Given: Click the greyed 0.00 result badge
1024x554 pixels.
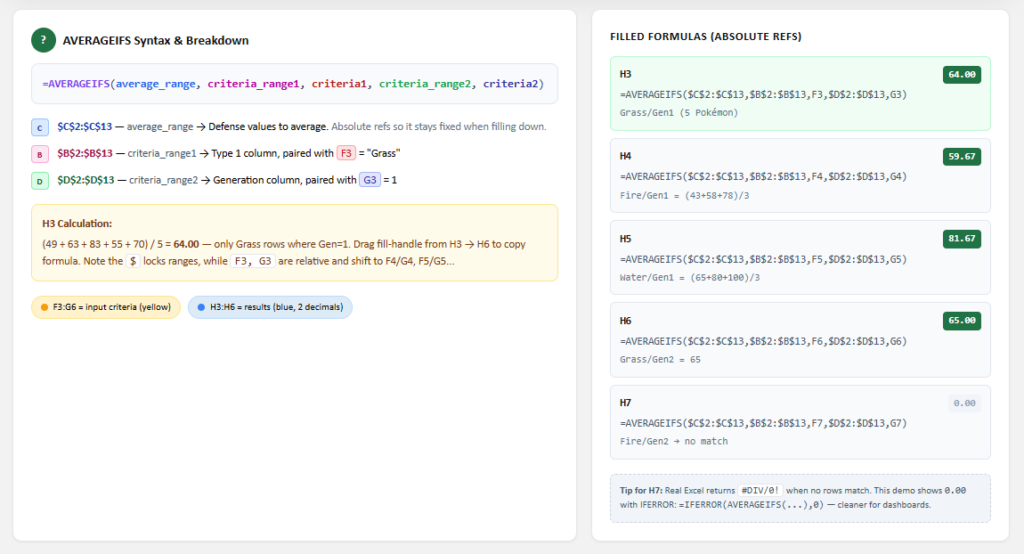Looking at the screenshot, I should 964,403.
